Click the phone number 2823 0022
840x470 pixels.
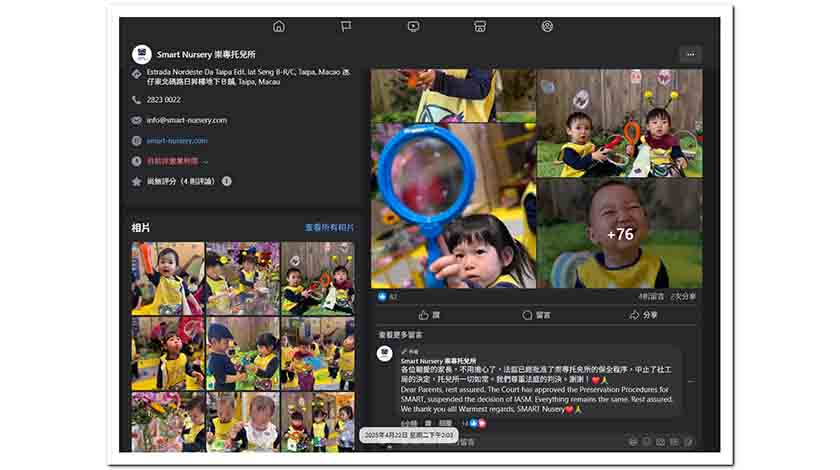point(164,100)
